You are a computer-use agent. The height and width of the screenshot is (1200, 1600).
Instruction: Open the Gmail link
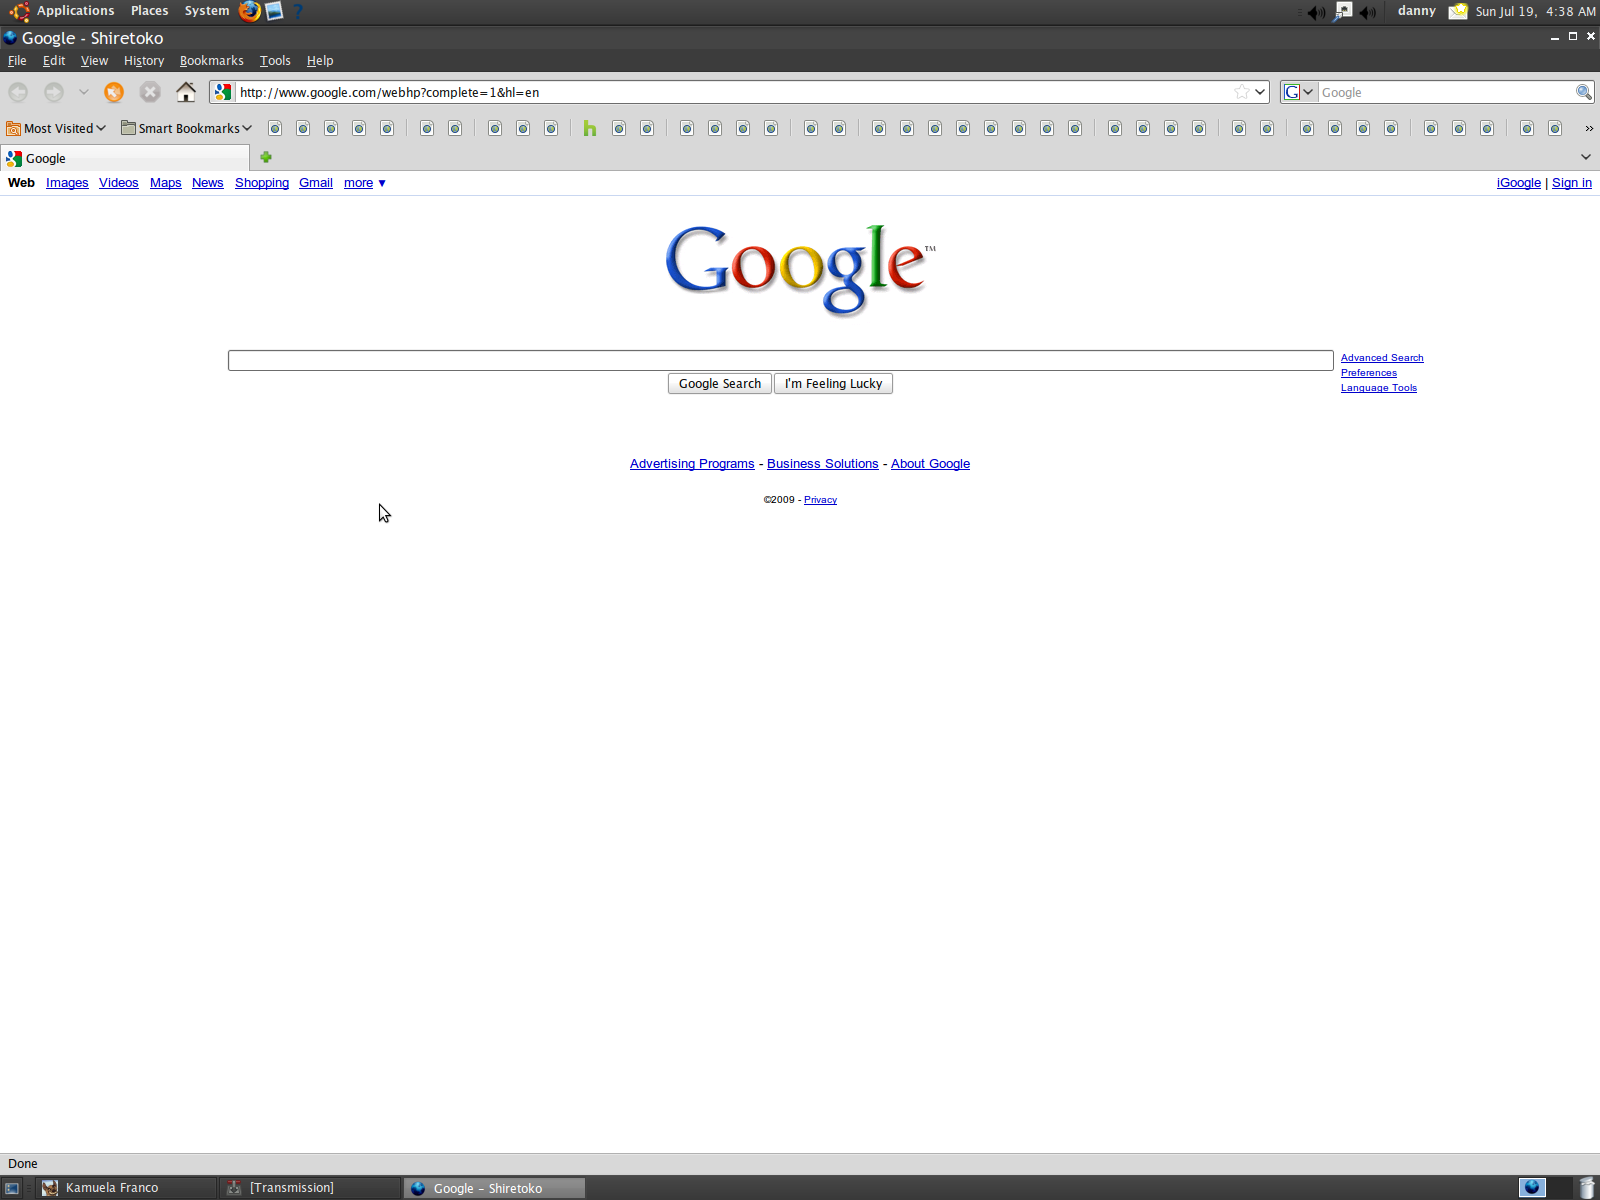coord(316,183)
